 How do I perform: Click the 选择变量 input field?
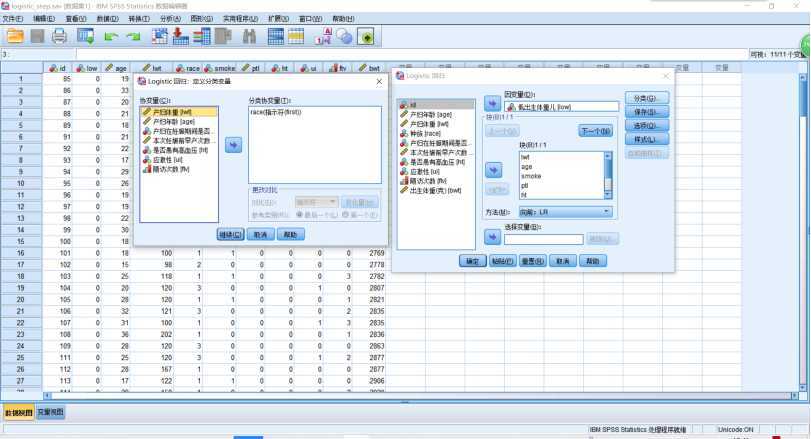[x=544, y=239]
